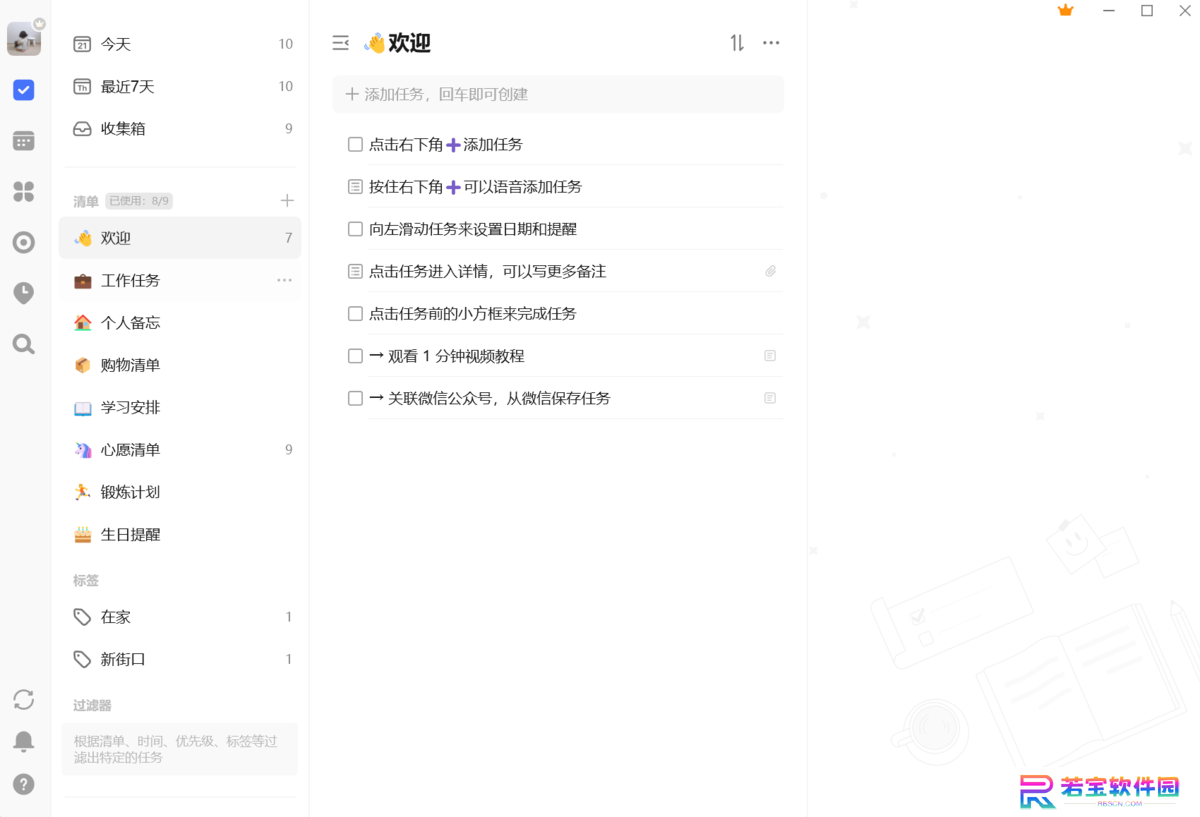1200x817 pixels.
Task: Click the note icon on 关联微信公众号 task
Action: tap(770, 398)
